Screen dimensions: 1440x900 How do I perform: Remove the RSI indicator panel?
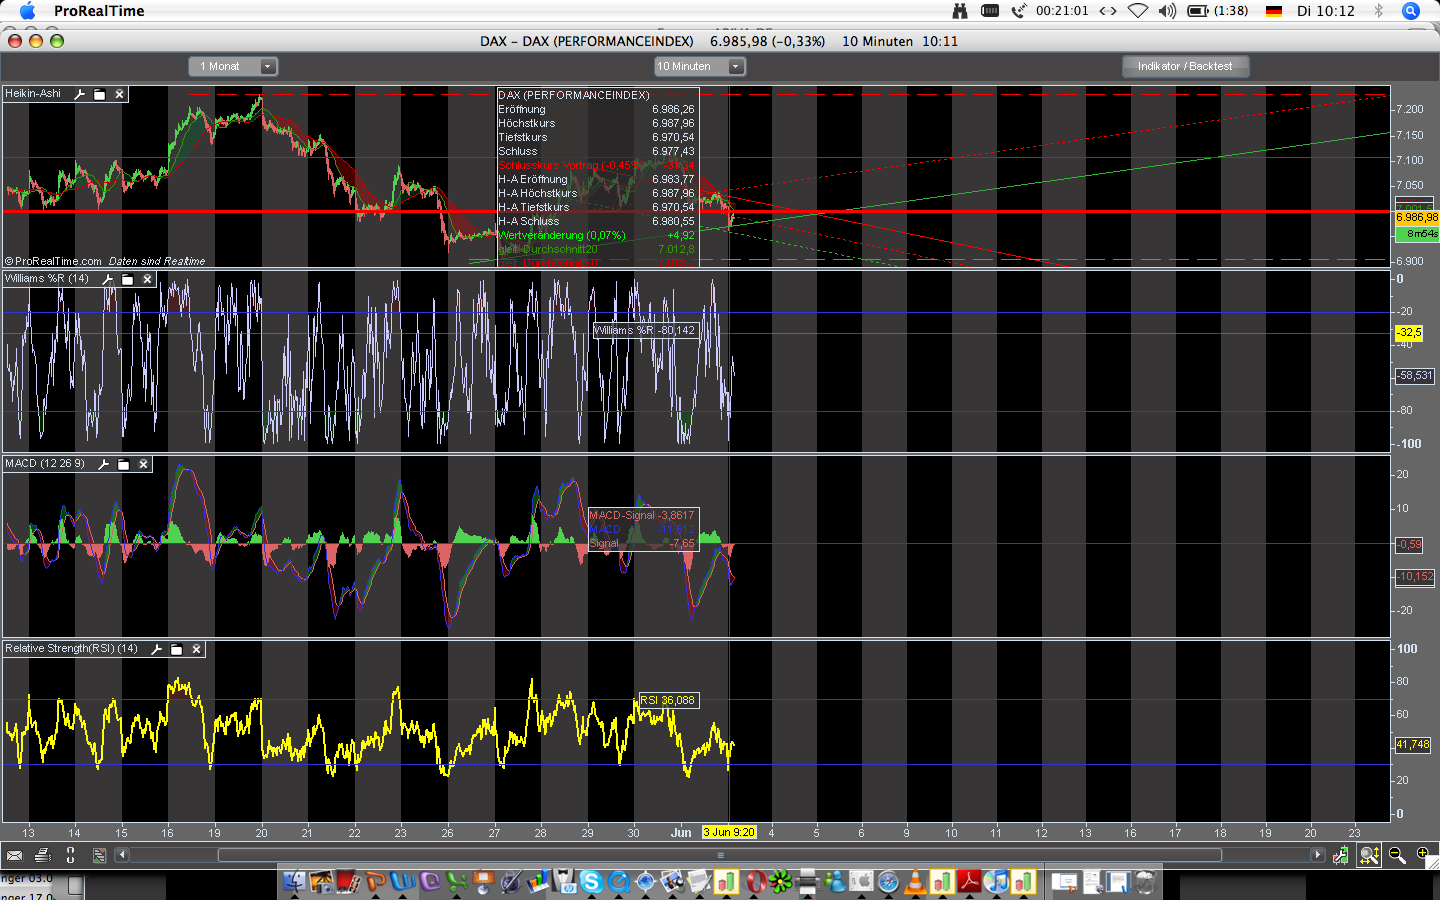coord(197,649)
